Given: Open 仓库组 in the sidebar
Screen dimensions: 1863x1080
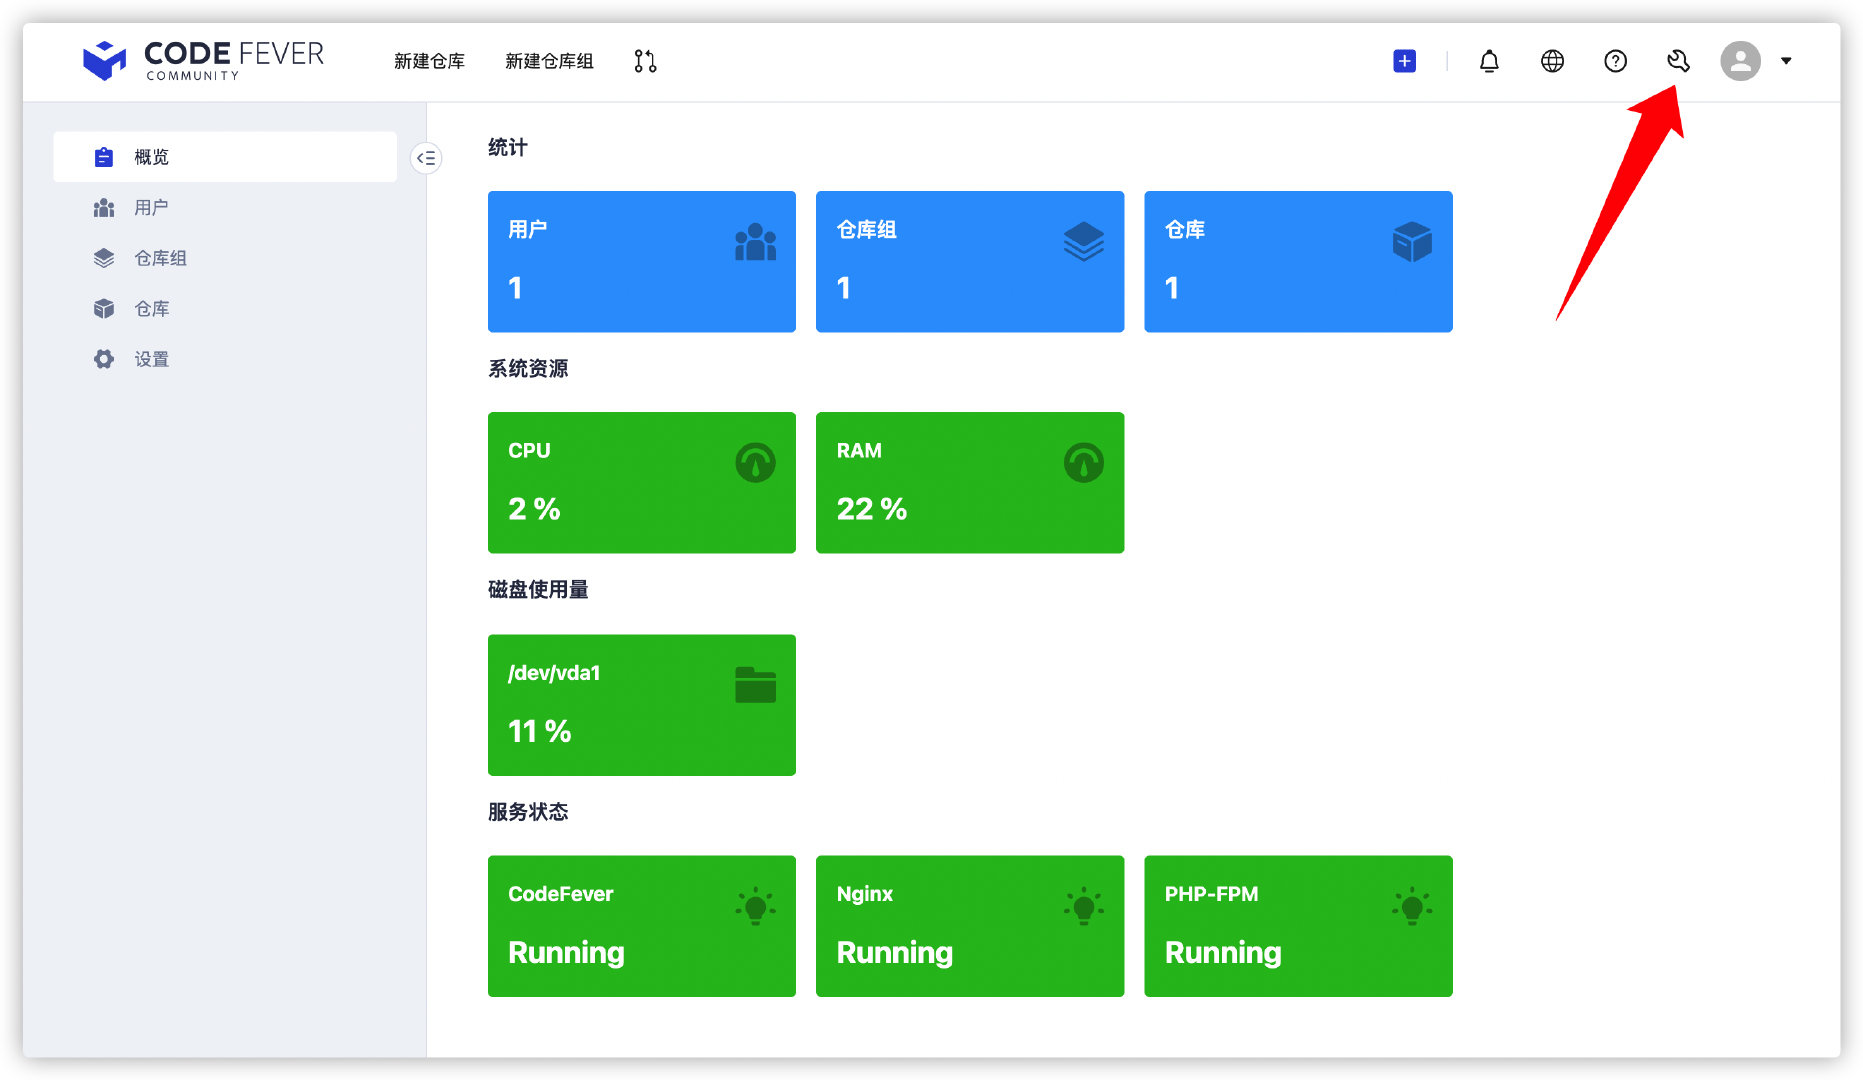Looking at the screenshot, I should point(225,258).
